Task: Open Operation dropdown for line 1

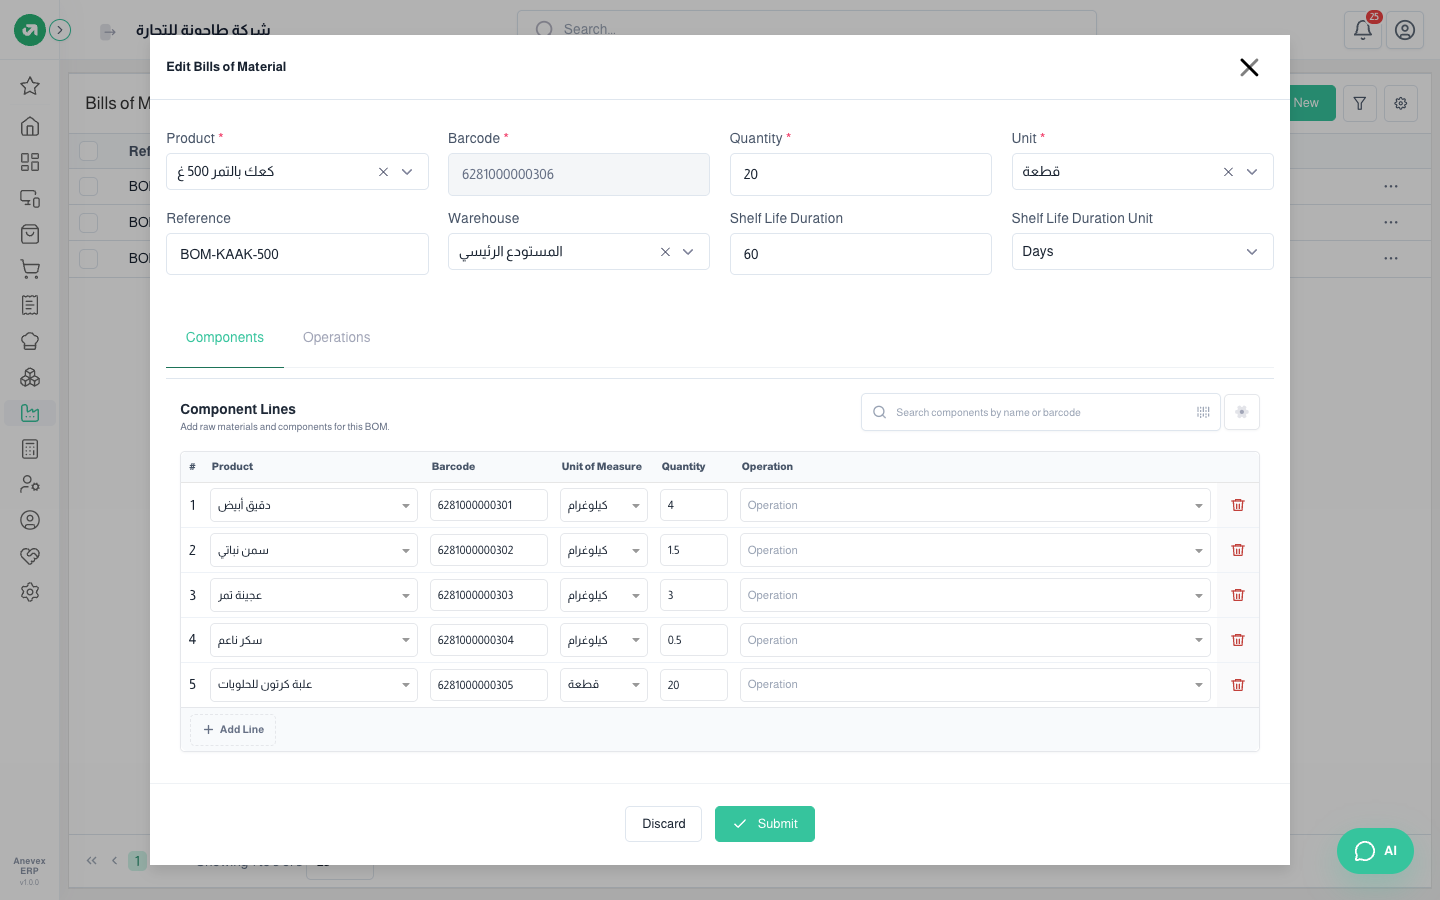Action: 975,505
